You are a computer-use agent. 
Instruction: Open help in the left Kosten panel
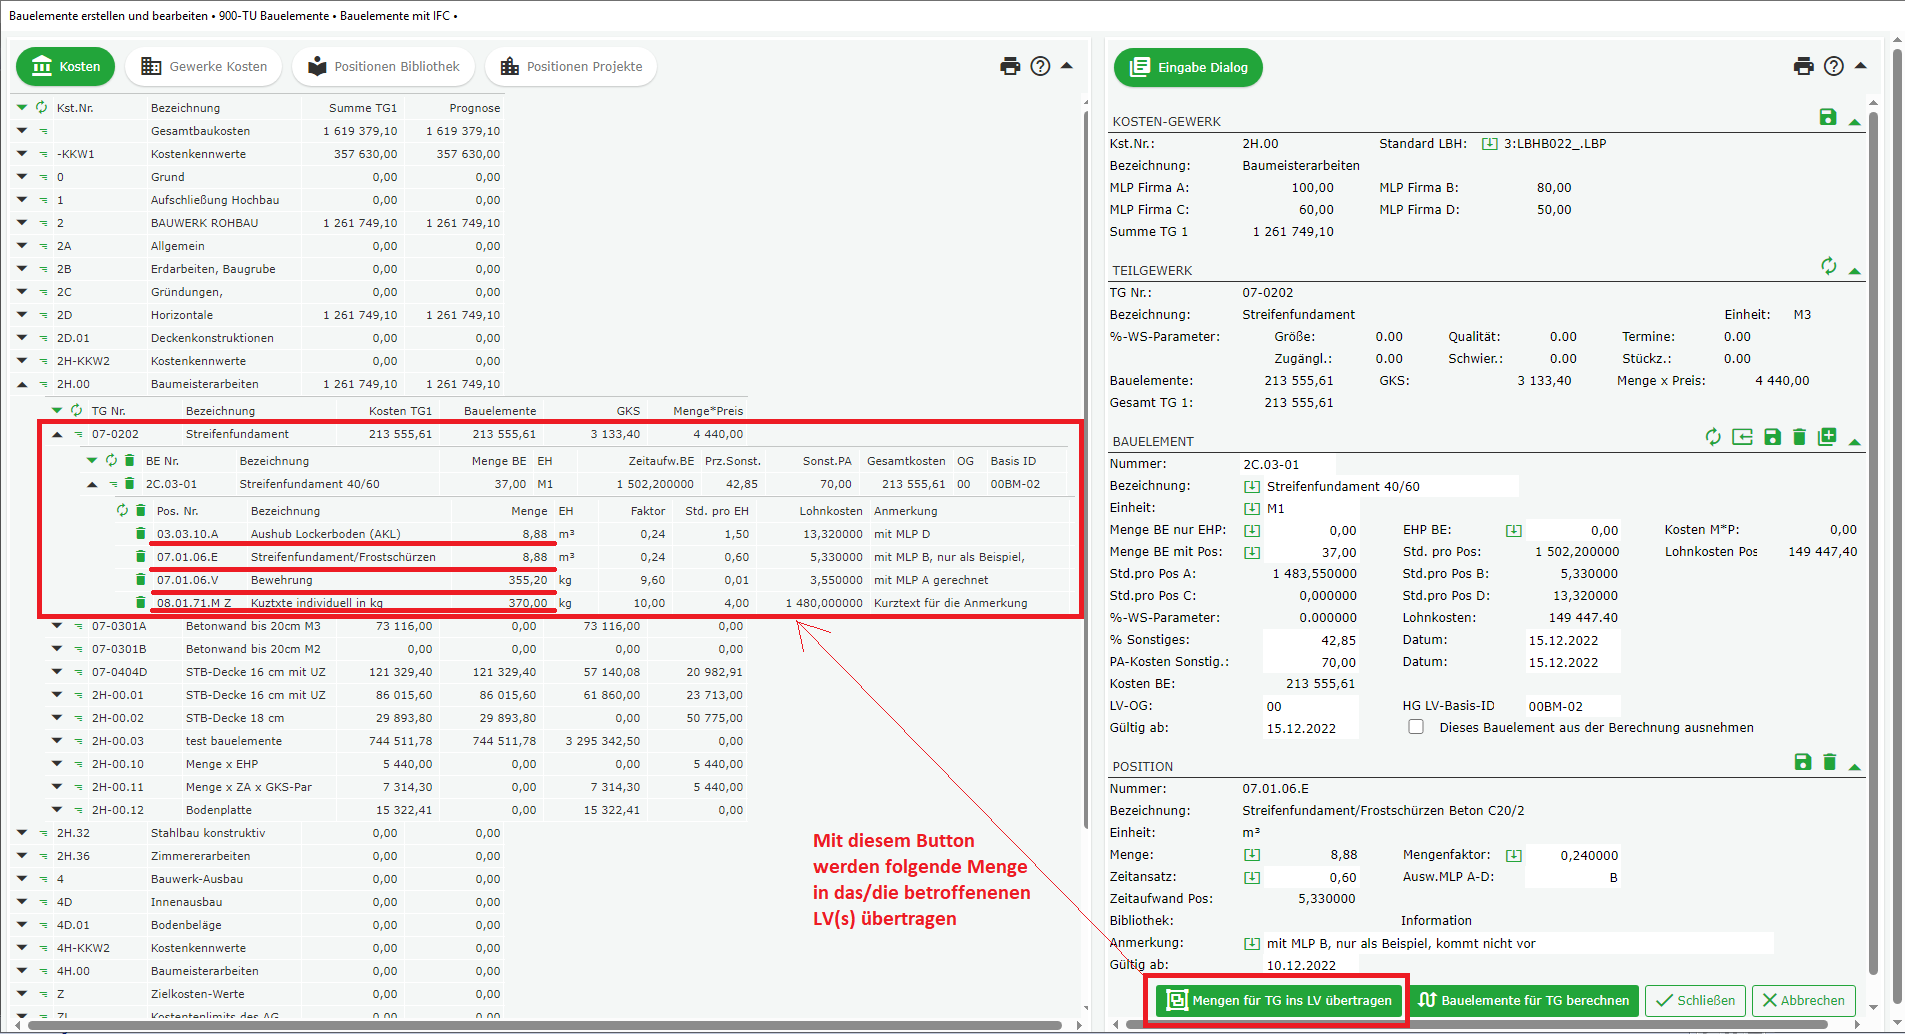(x=1040, y=66)
